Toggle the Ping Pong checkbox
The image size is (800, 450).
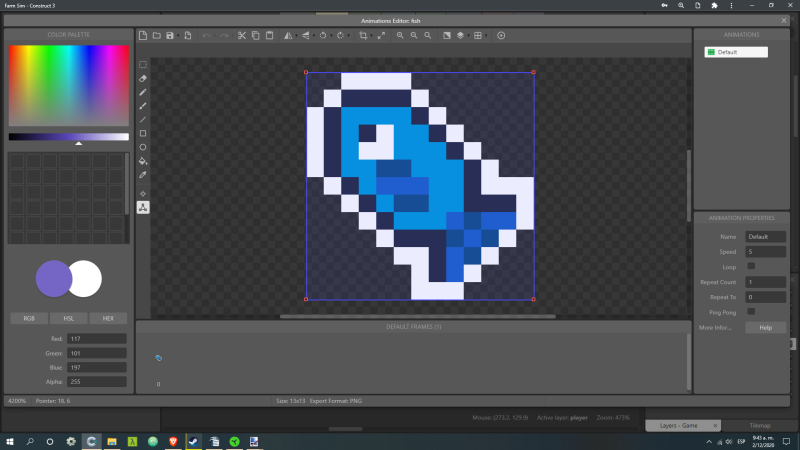point(751,312)
